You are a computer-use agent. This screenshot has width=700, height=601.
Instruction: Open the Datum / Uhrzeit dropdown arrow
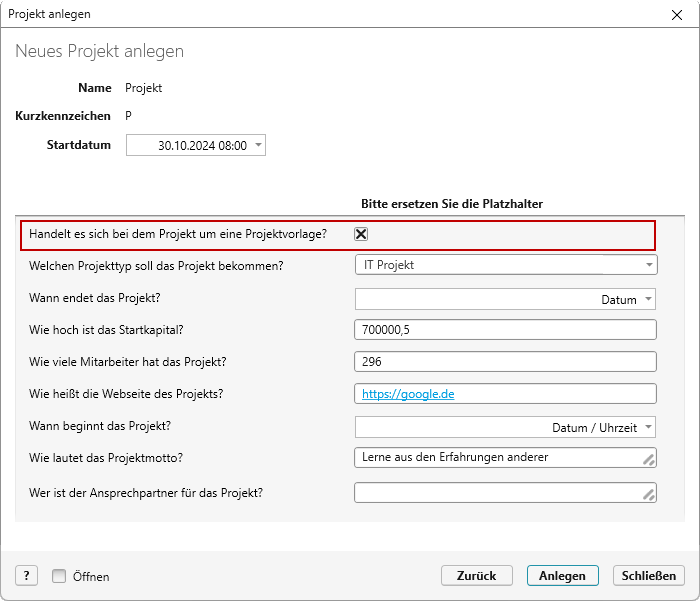pyautogui.click(x=648, y=427)
